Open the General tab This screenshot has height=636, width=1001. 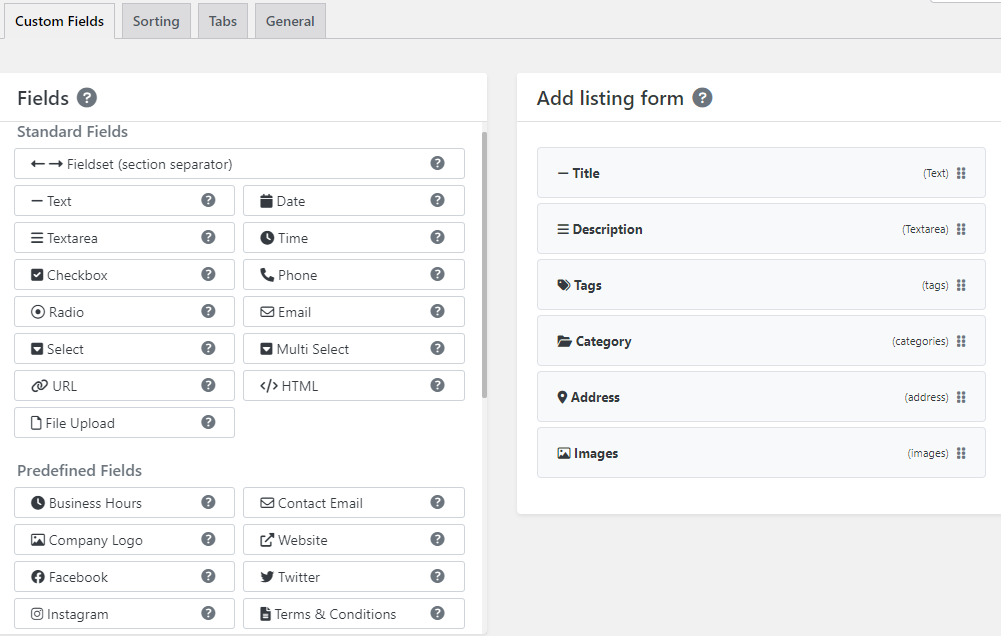pos(289,20)
